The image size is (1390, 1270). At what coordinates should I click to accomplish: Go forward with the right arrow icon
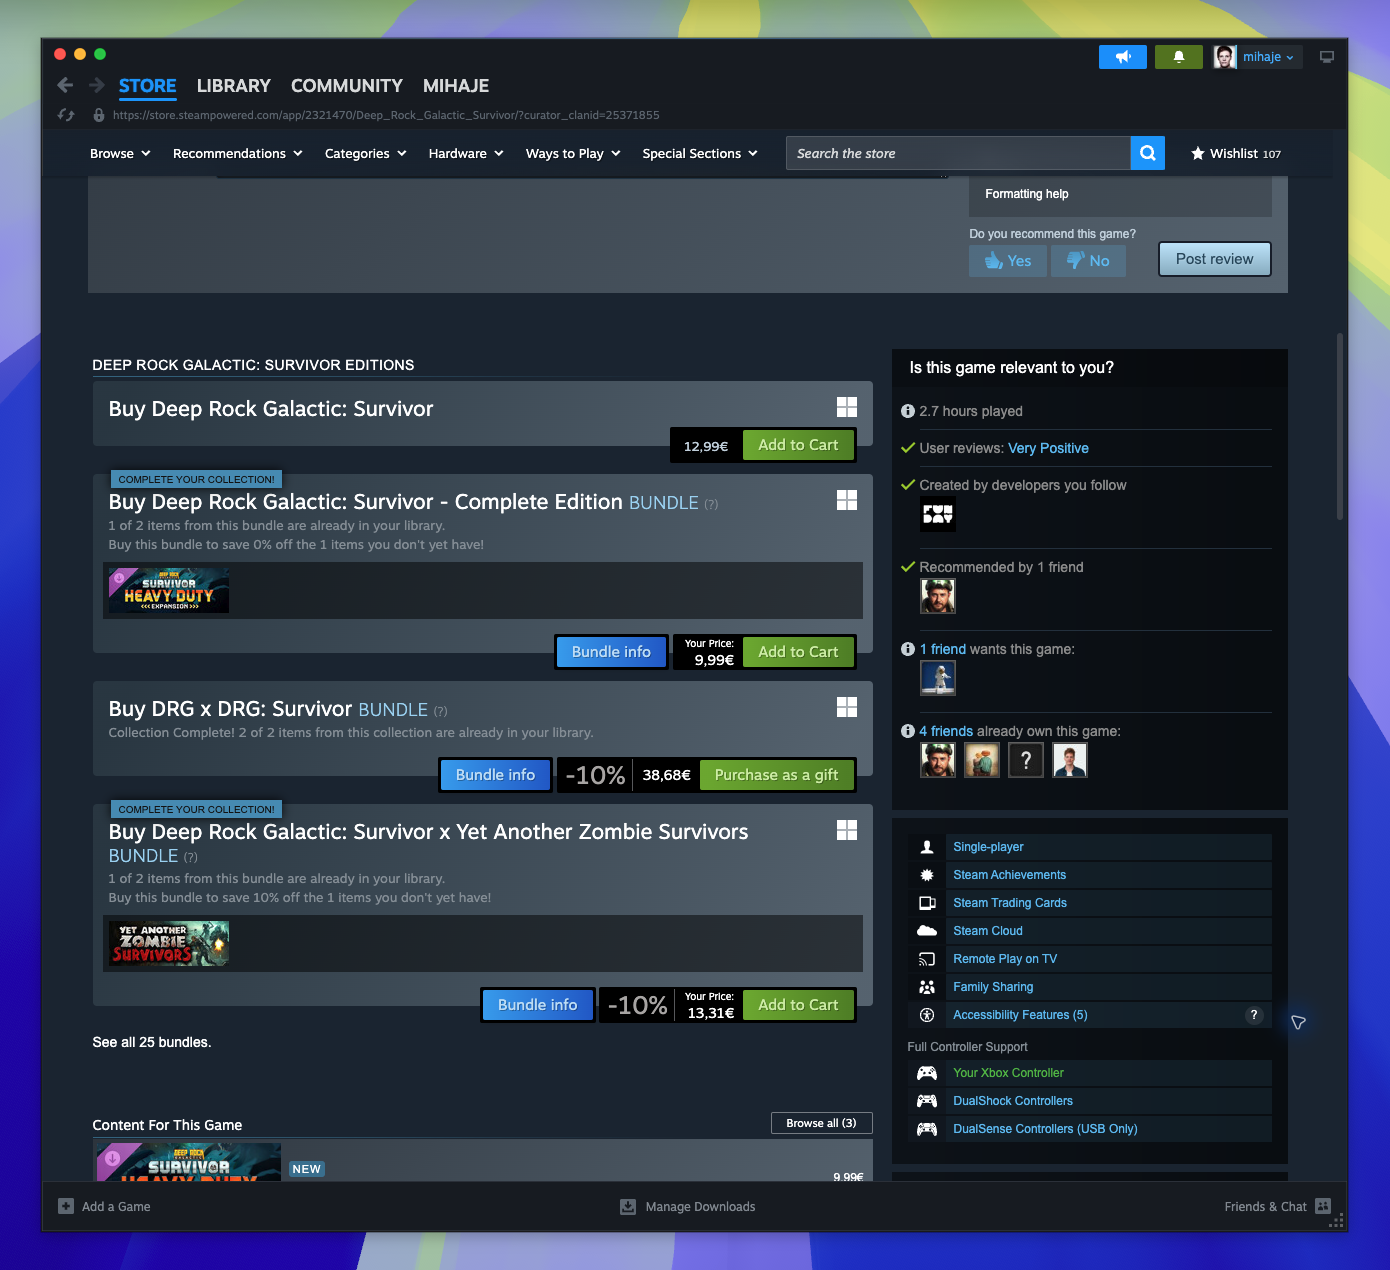pos(97,85)
